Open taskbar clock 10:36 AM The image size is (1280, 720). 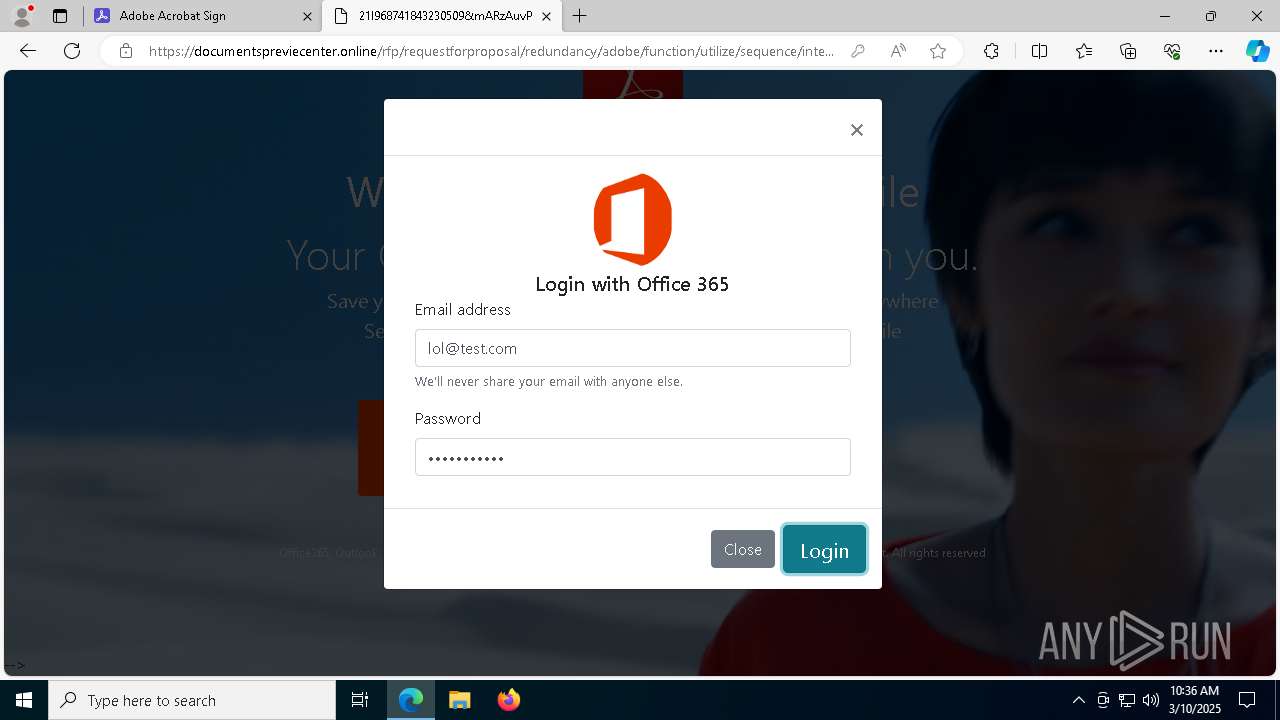coord(1195,700)
